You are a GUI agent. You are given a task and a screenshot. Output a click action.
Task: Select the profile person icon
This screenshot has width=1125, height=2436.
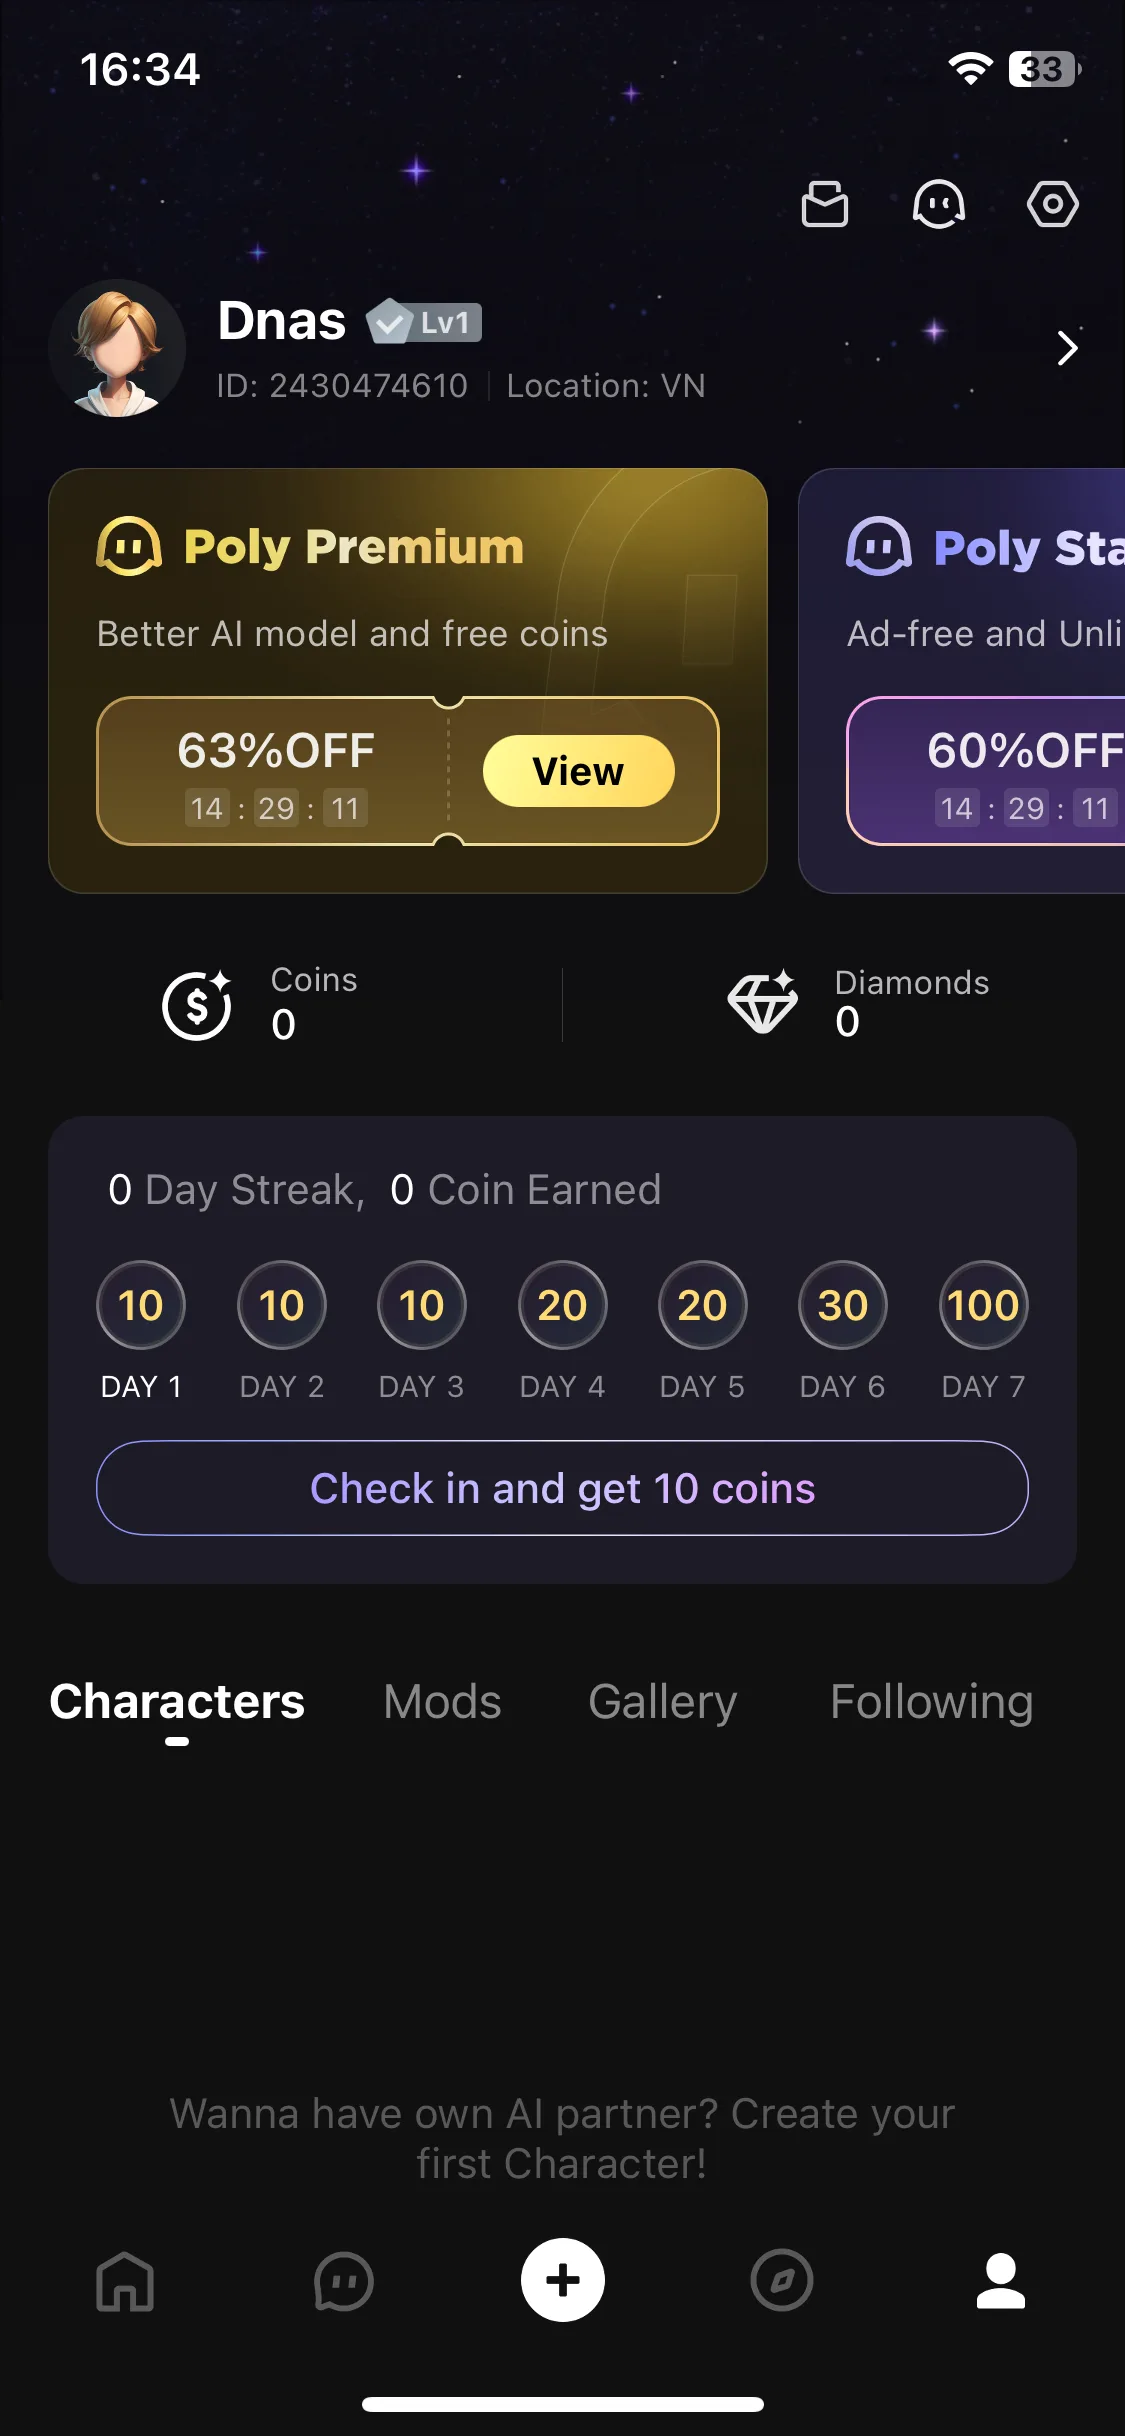click(x=1001, y=2281)
